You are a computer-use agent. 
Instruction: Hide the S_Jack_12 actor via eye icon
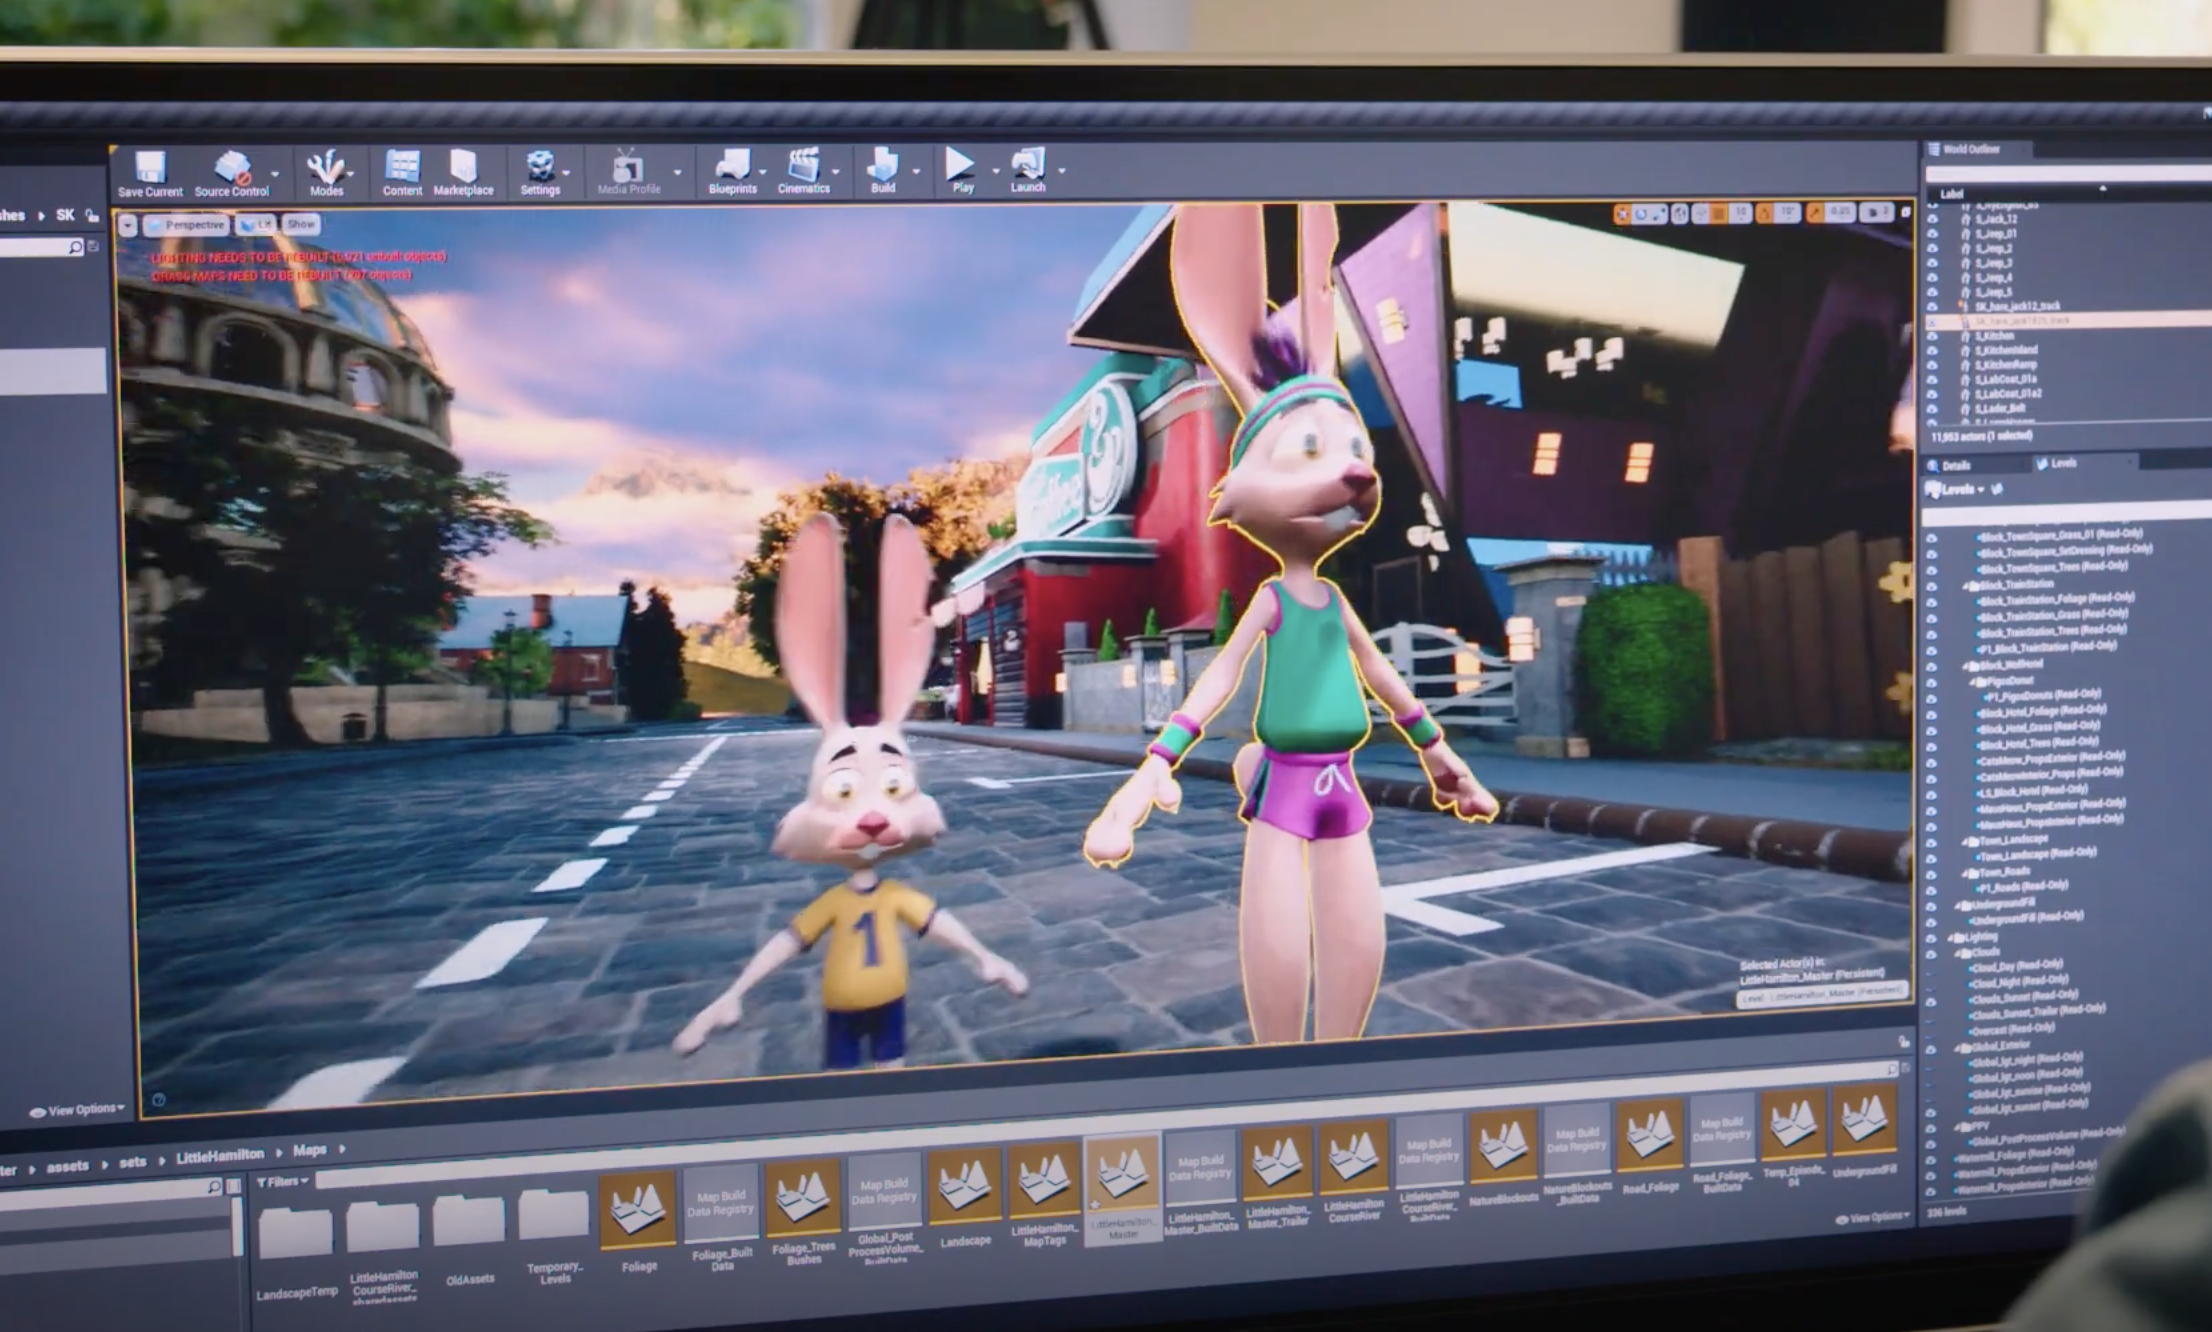click(x=1932, y=219)
